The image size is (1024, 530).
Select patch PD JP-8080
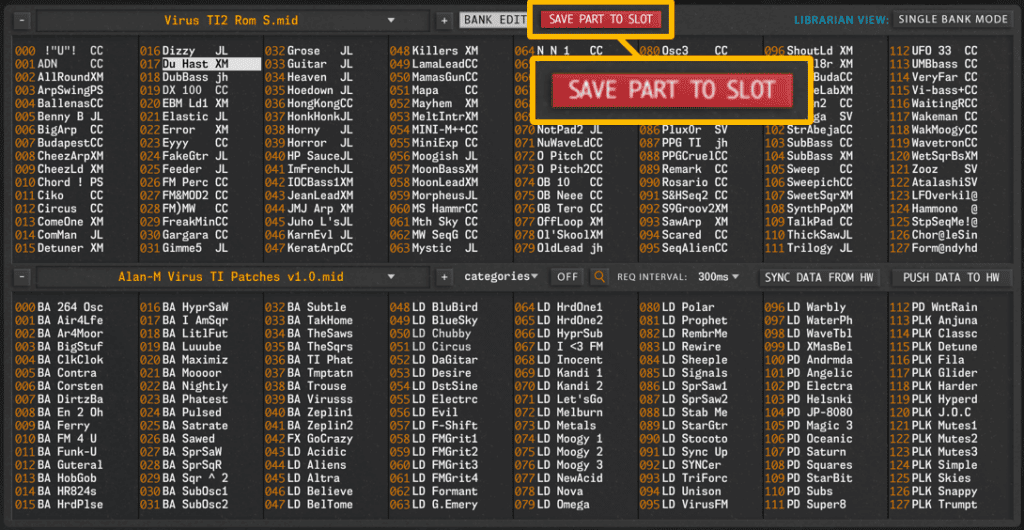809,413
